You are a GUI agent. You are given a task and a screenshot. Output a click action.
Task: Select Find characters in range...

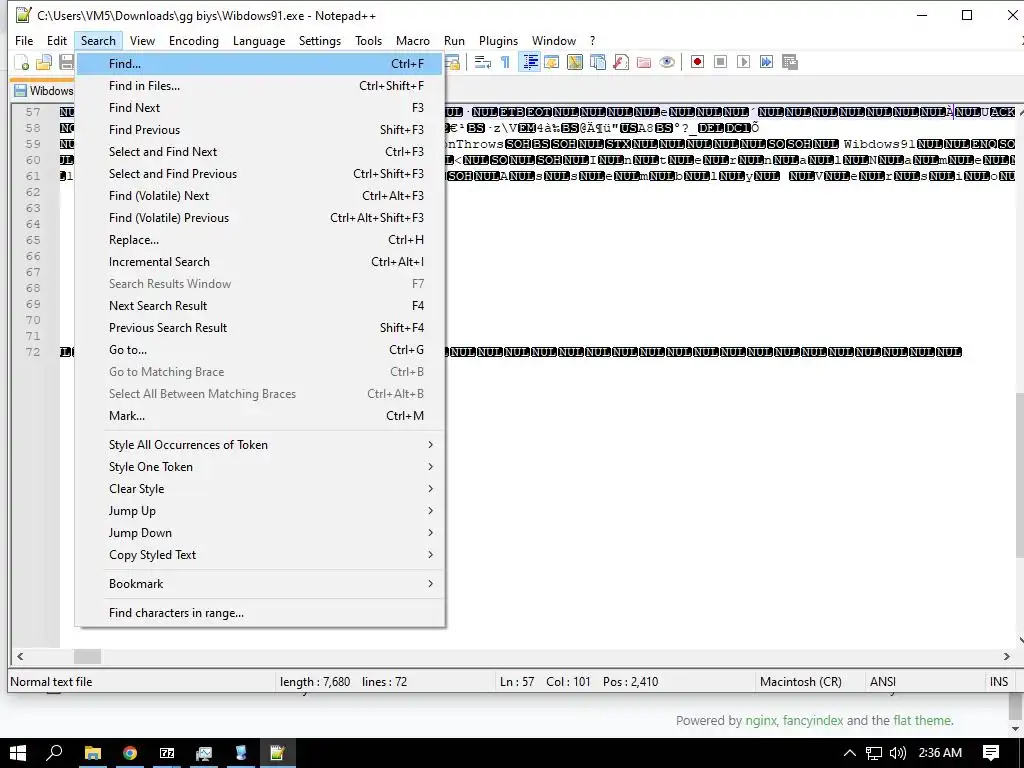pyautogui.click(x=260, y=613)
